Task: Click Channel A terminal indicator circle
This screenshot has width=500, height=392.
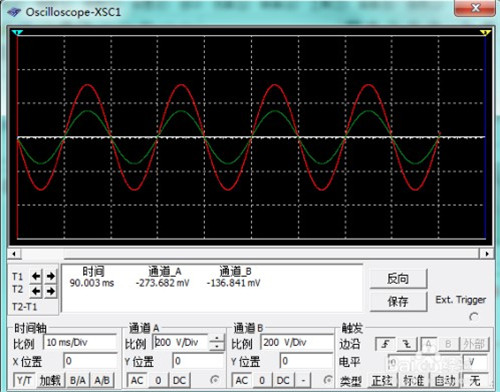Action: 215,380
